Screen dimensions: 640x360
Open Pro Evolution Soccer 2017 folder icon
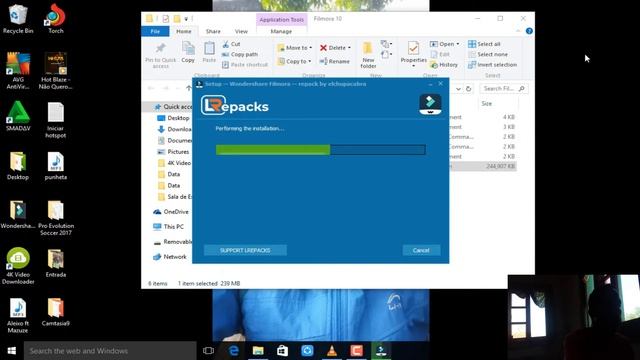point(56,218)
